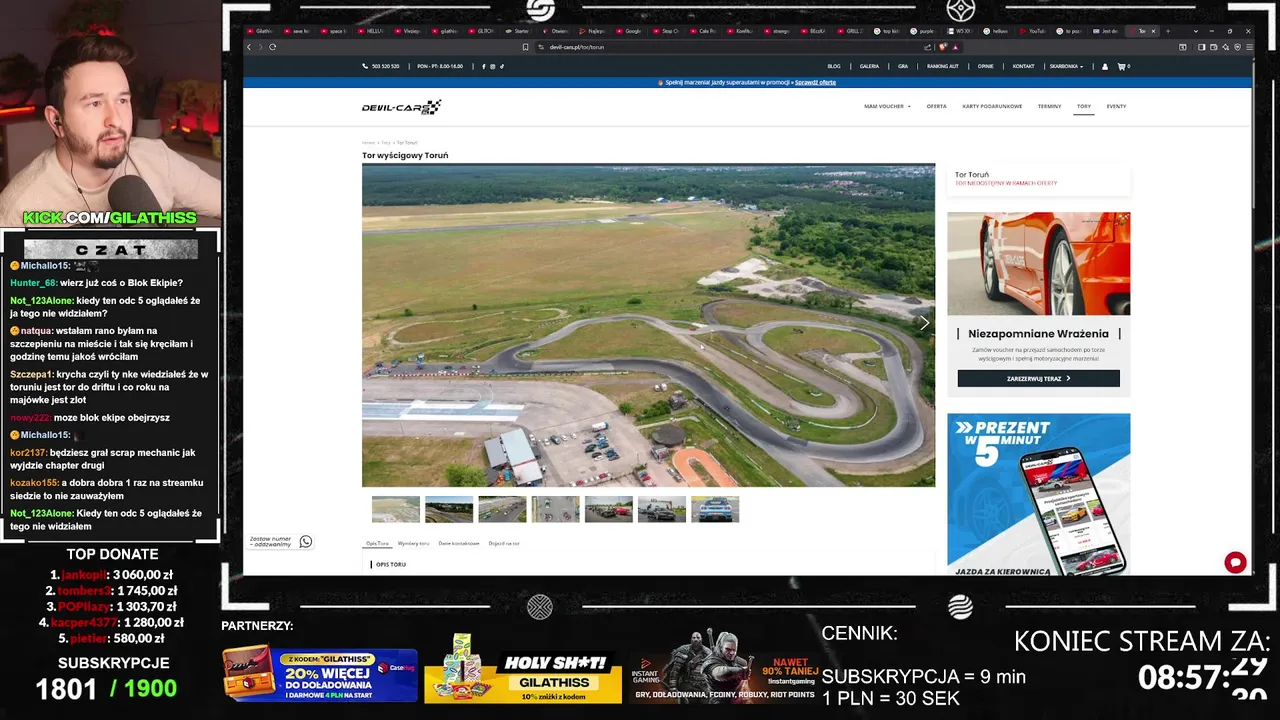Expand the MAM VOUCHER menu

887,106
